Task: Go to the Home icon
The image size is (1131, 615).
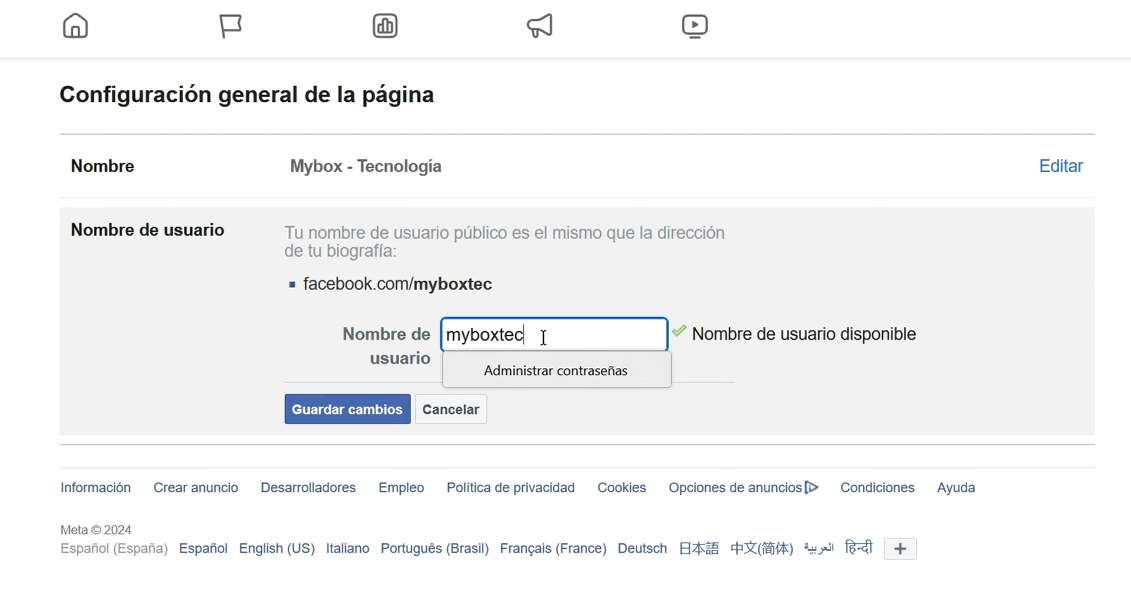Action: coord(76,26)
